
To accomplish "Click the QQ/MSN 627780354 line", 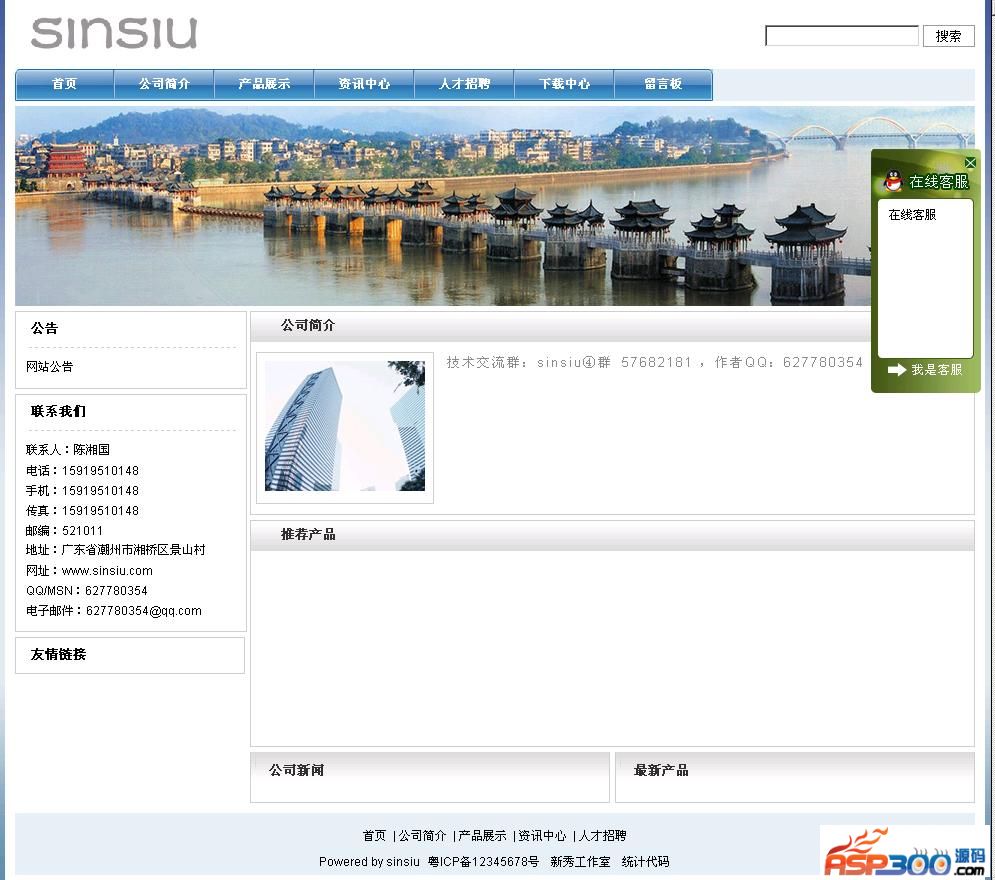I will [87, 591].
